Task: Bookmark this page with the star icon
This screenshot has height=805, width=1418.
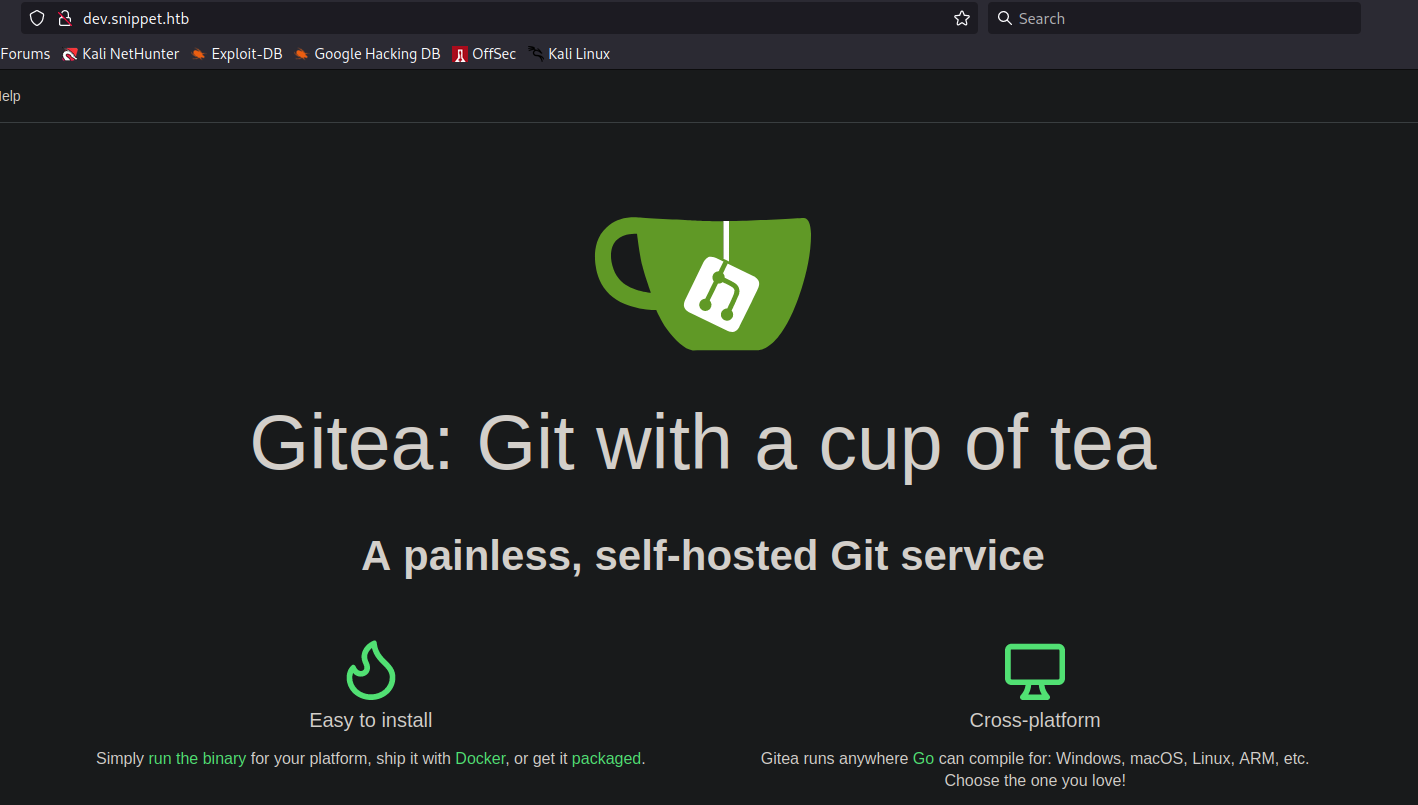Action: tap(962, 18)
